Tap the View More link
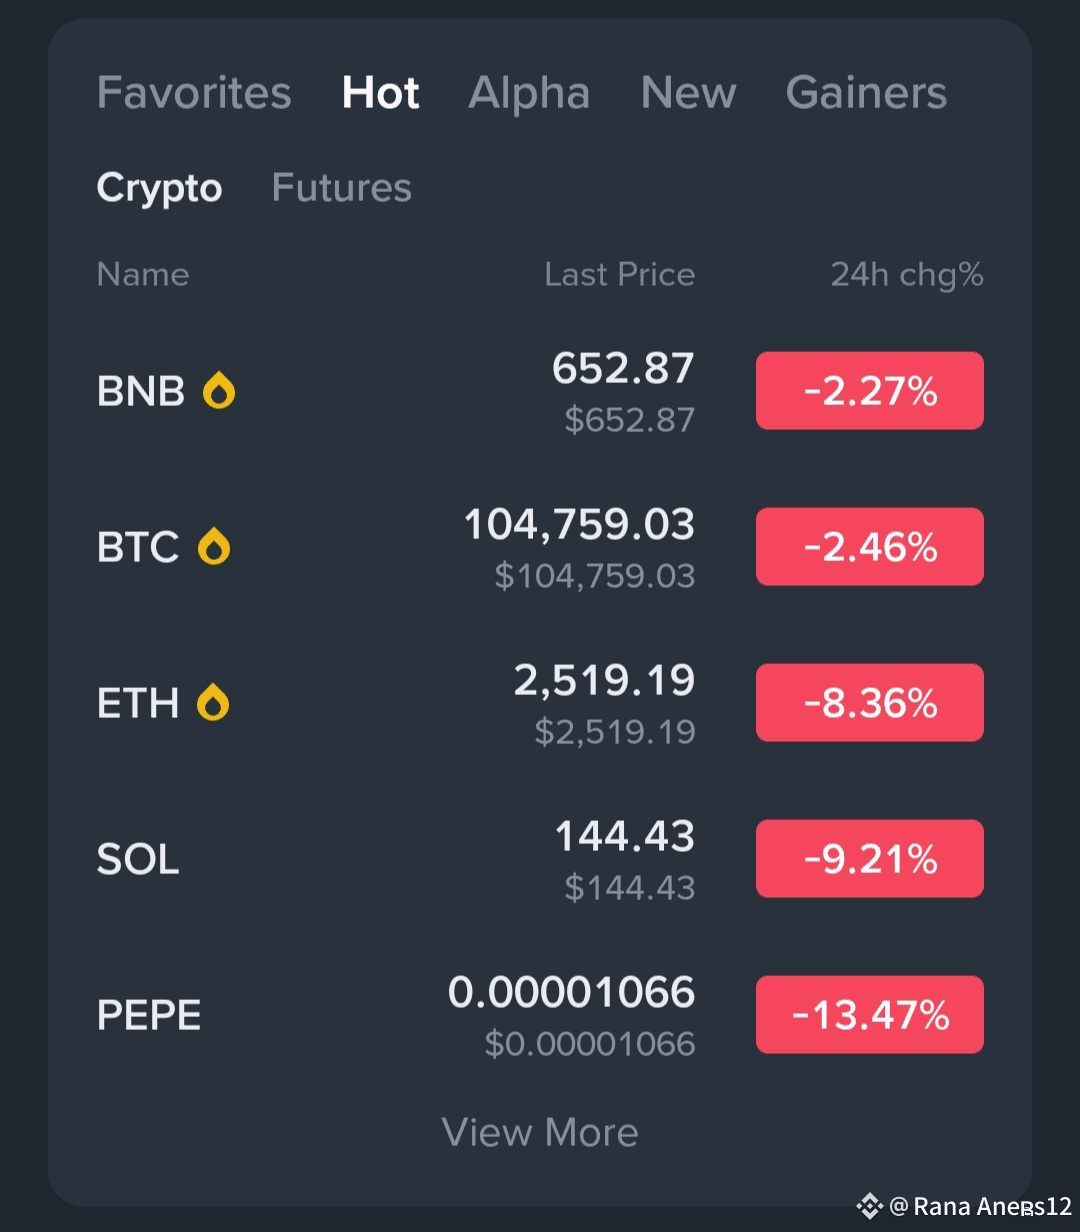This screenshot has height=1232, width=1080. (540, 1132)
